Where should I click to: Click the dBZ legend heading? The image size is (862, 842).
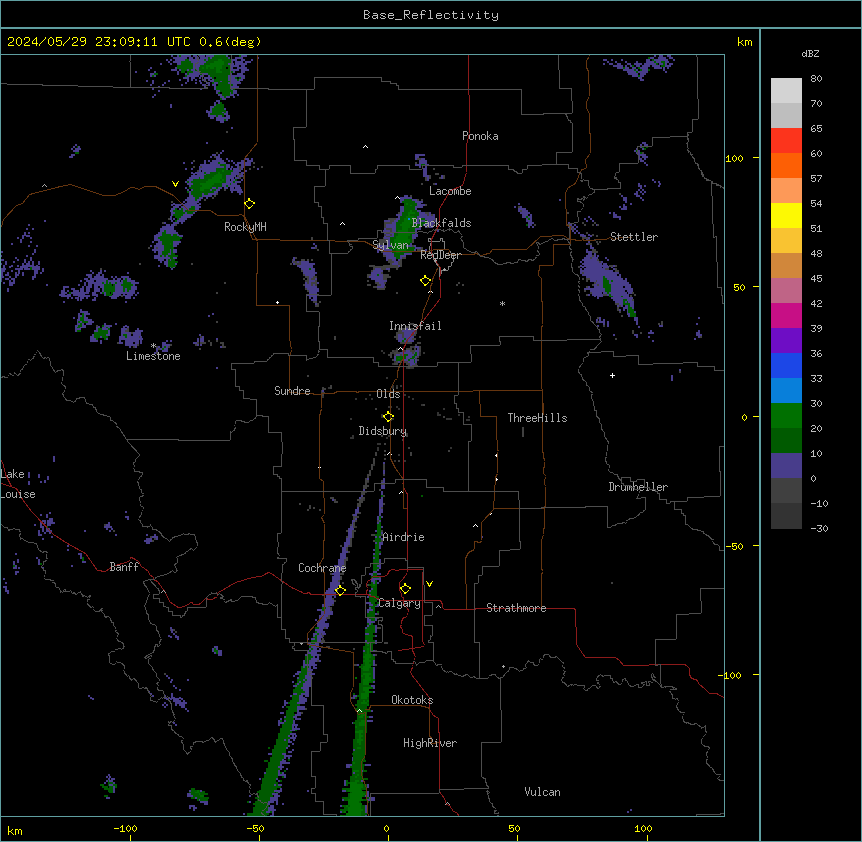click(x=810, y=54)
